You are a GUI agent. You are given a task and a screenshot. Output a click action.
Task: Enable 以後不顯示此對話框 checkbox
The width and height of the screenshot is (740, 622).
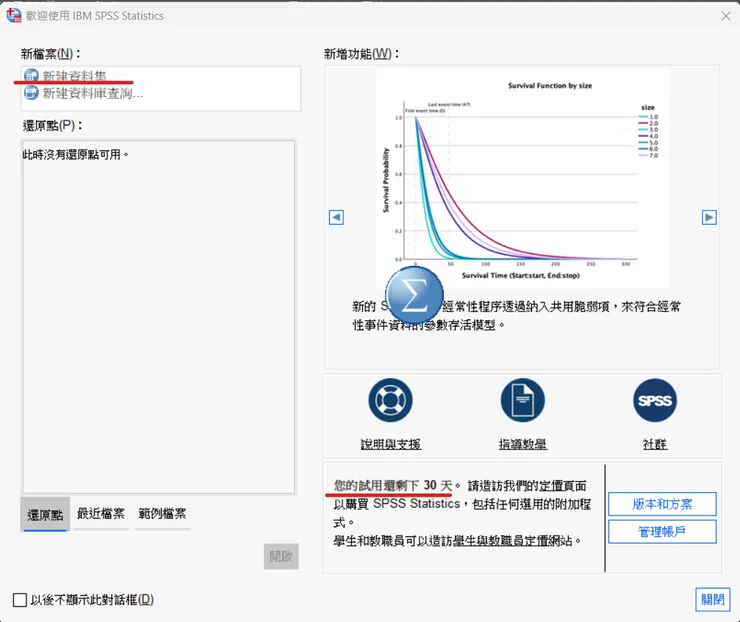coord(20,600)
